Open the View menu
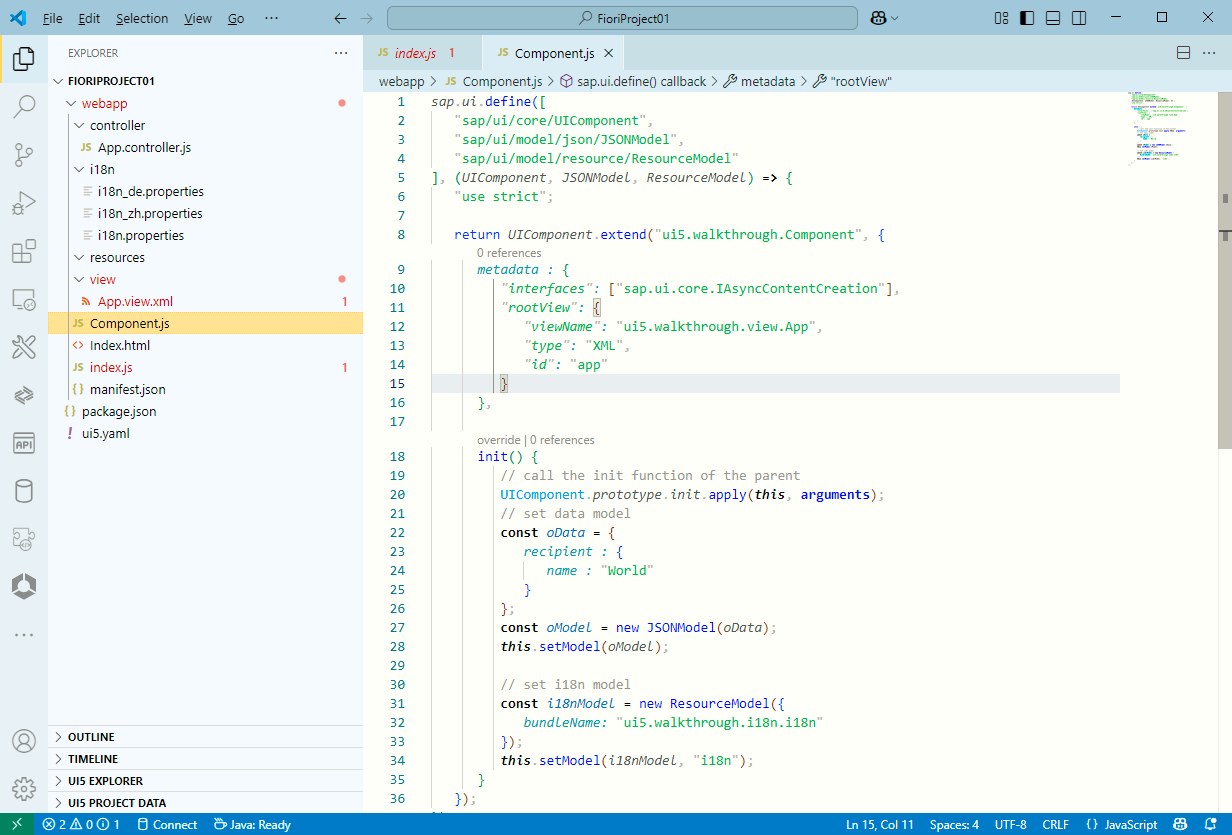The image size is (1232, 835). [198, 18]
